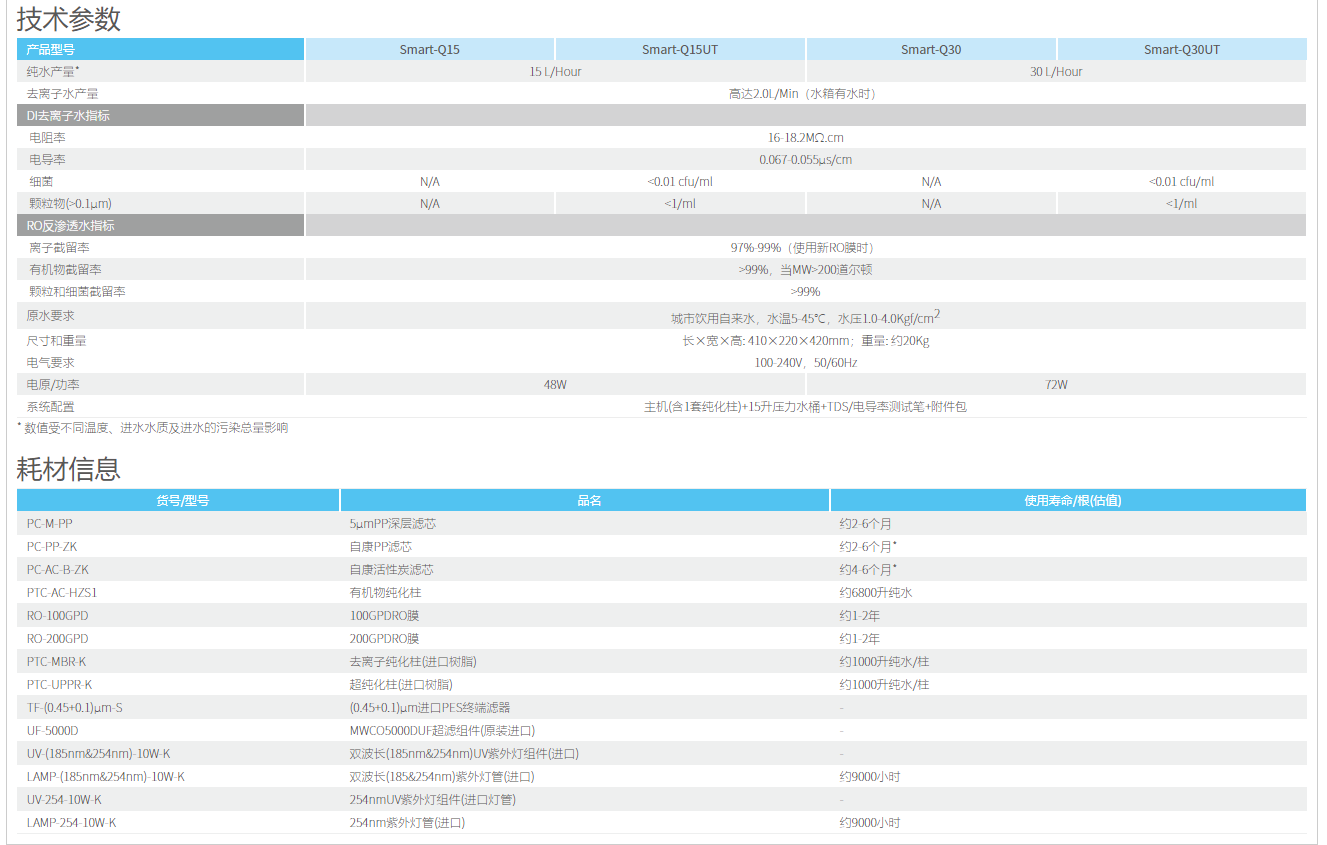This screenshot has width=1327, height=845.
Task: Select the 有机物截留率 row label
Action: (65, 270)
